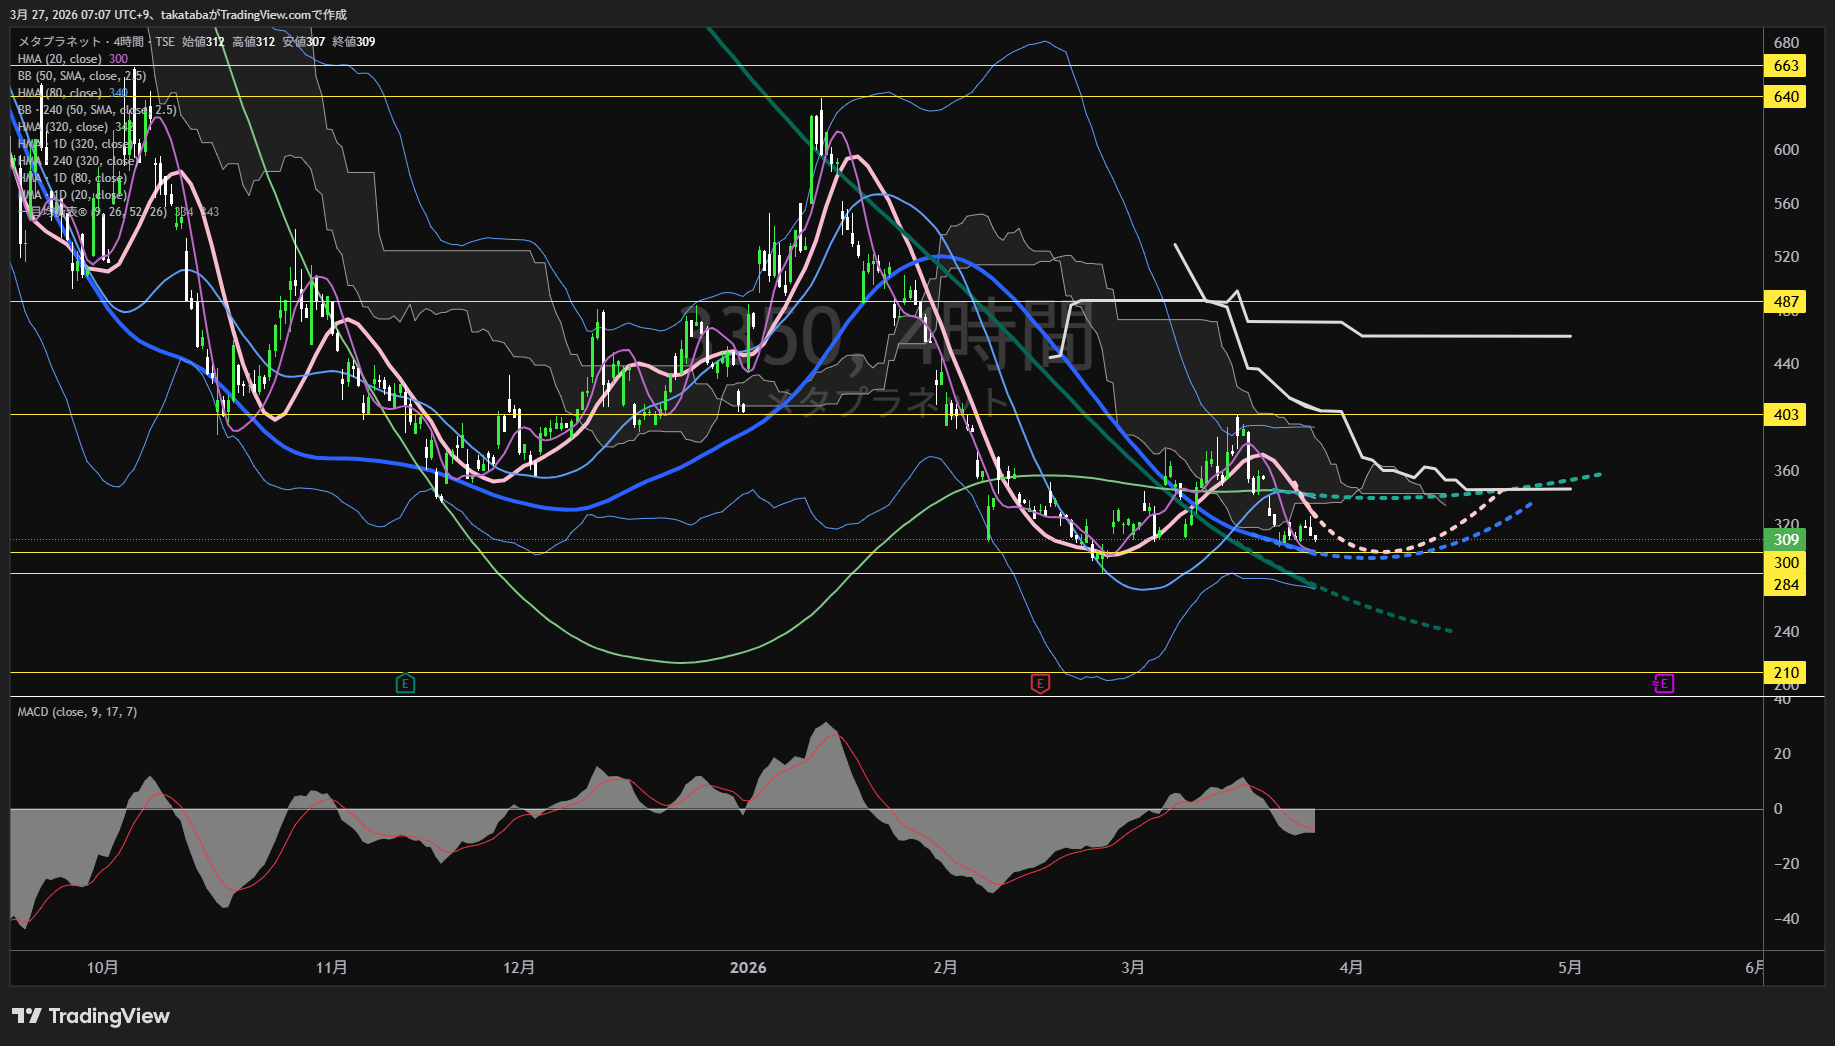
Task: Click the green earnings marker near November
Action: pos(405,684)
